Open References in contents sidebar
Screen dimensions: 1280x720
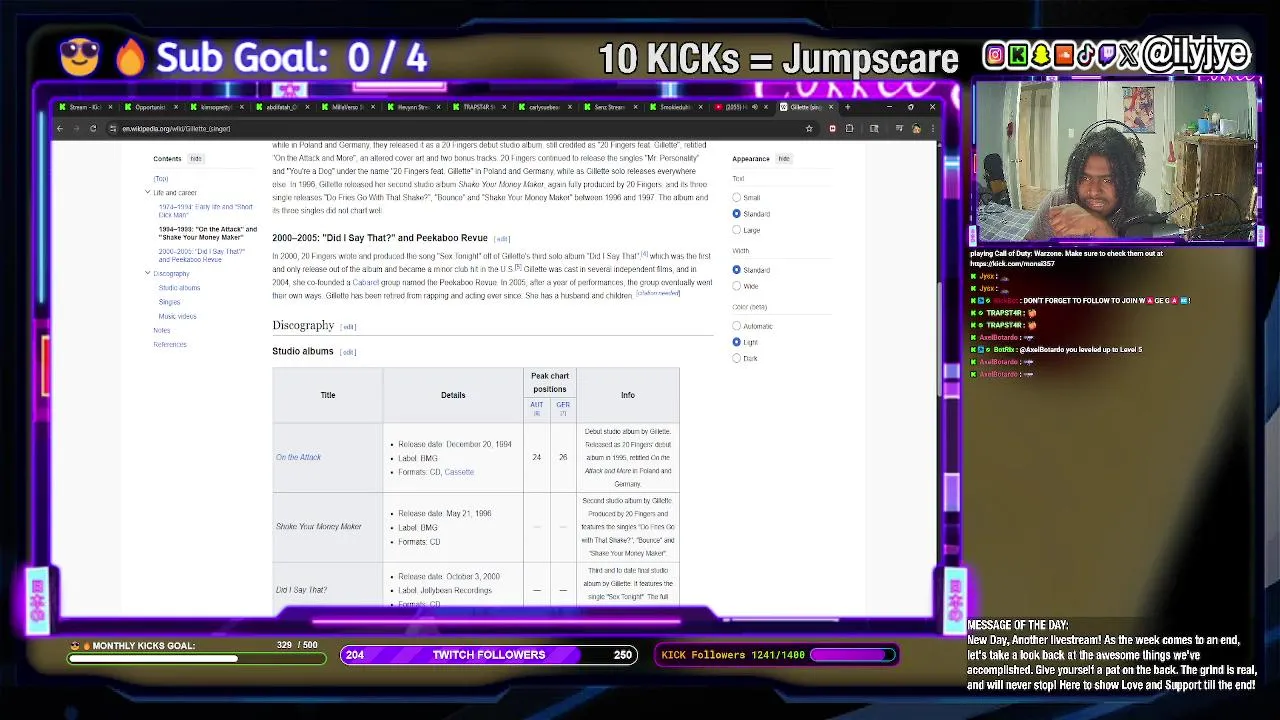click(x=170, y=344)
